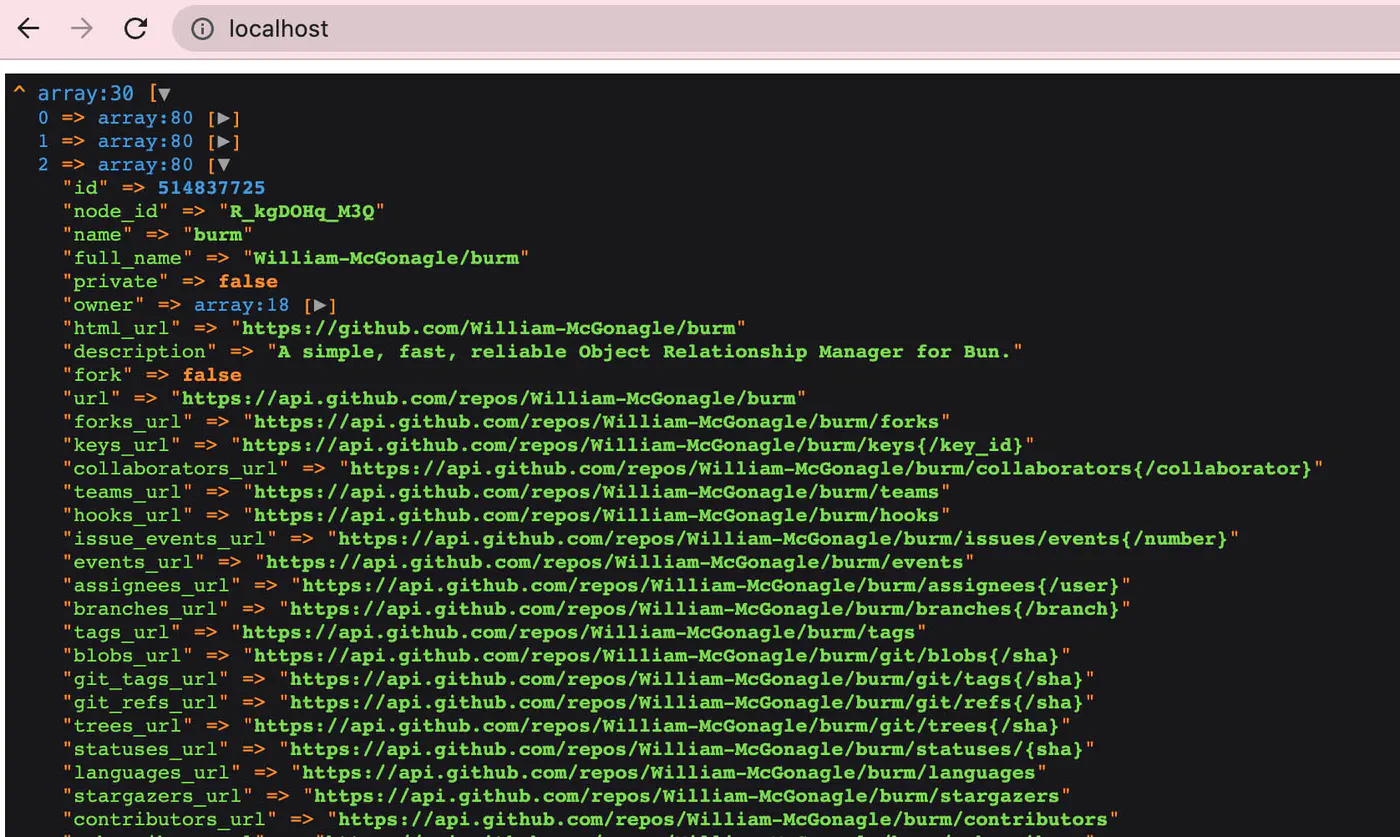Click the description value about Bun ORM
Viewport: 1400px width, 837px height.
645,352
